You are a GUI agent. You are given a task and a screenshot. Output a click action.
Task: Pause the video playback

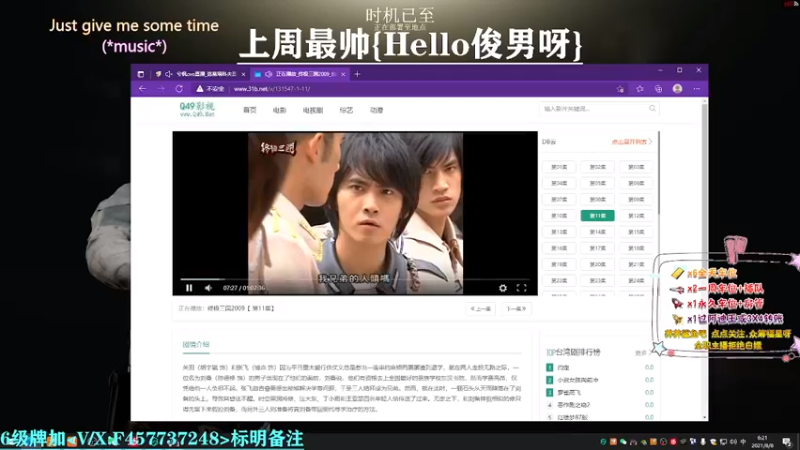coord(189,288)
